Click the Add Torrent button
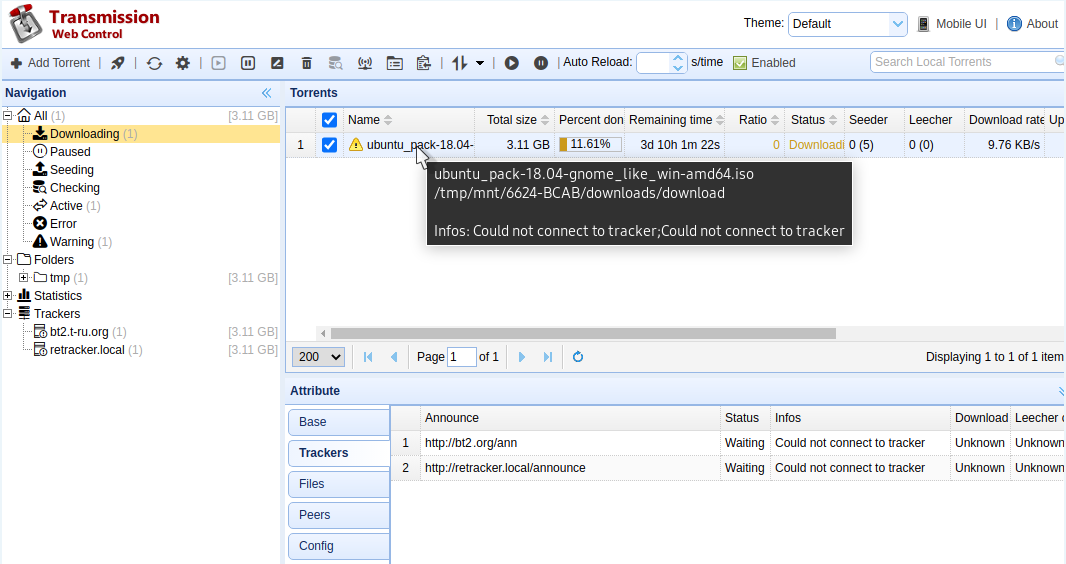The image size is (1066, 564). (x=50, y=63)
